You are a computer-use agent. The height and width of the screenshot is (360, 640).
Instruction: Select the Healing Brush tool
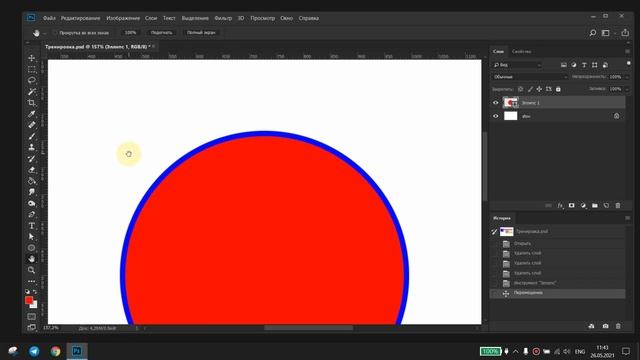(x=31, y=125)
